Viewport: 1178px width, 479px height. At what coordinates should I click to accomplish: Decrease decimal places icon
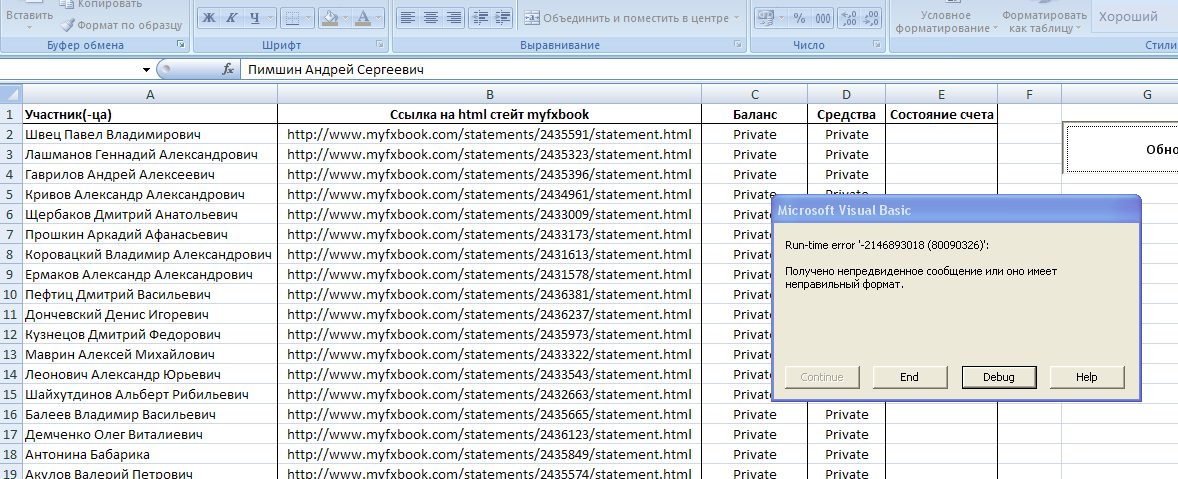click(x=871, y=18)
